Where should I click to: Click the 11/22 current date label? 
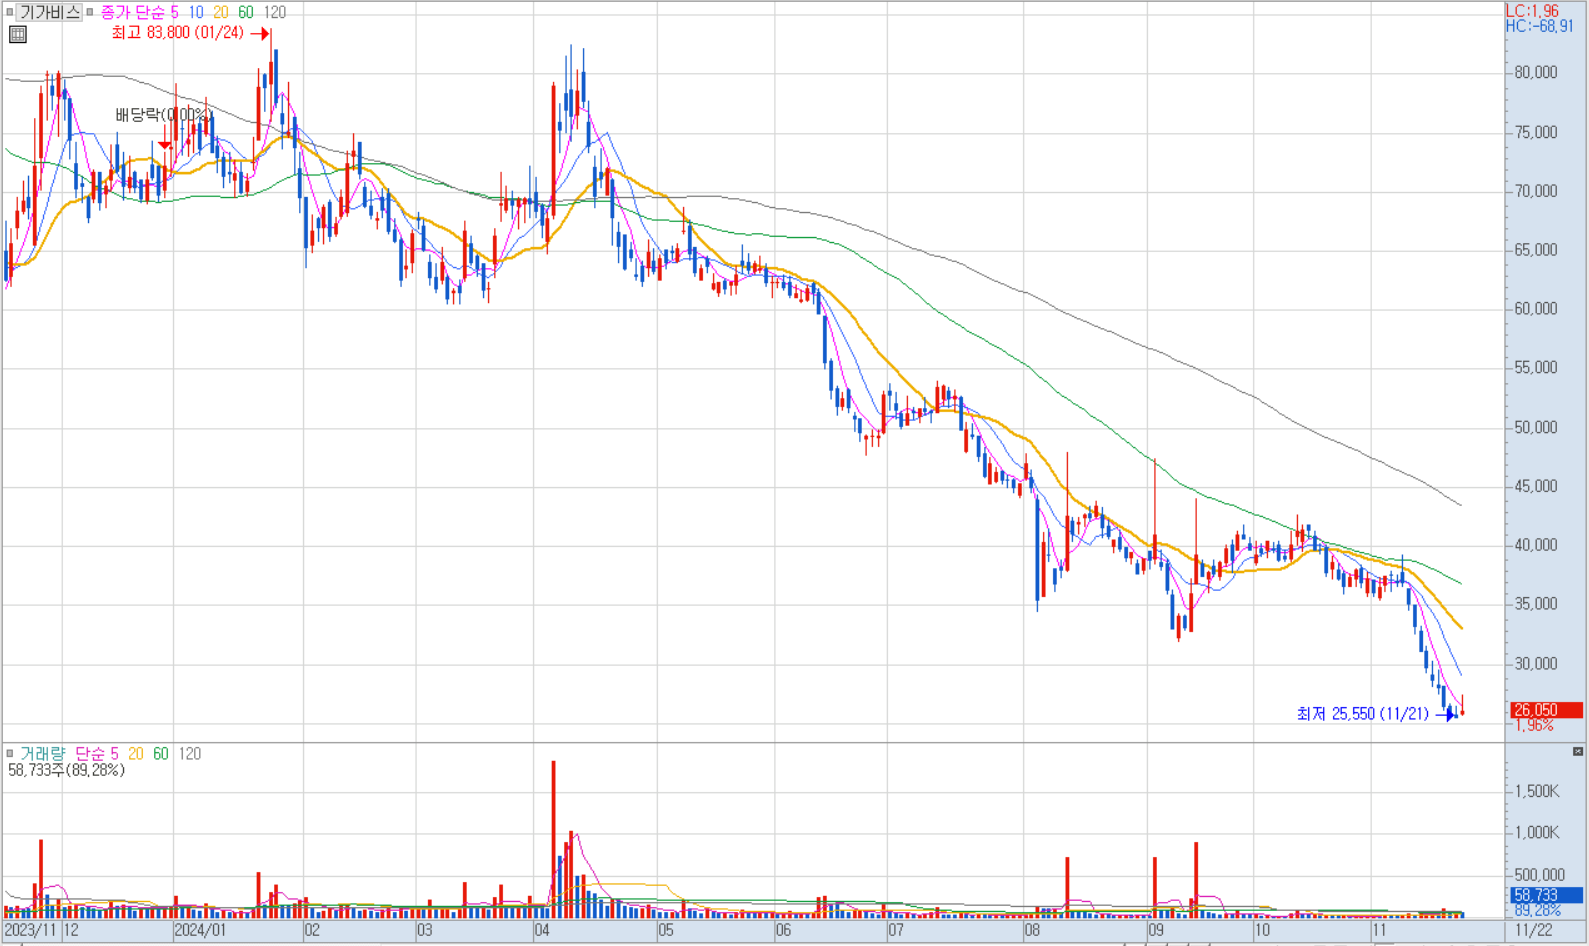click(x=1535, y=931)
